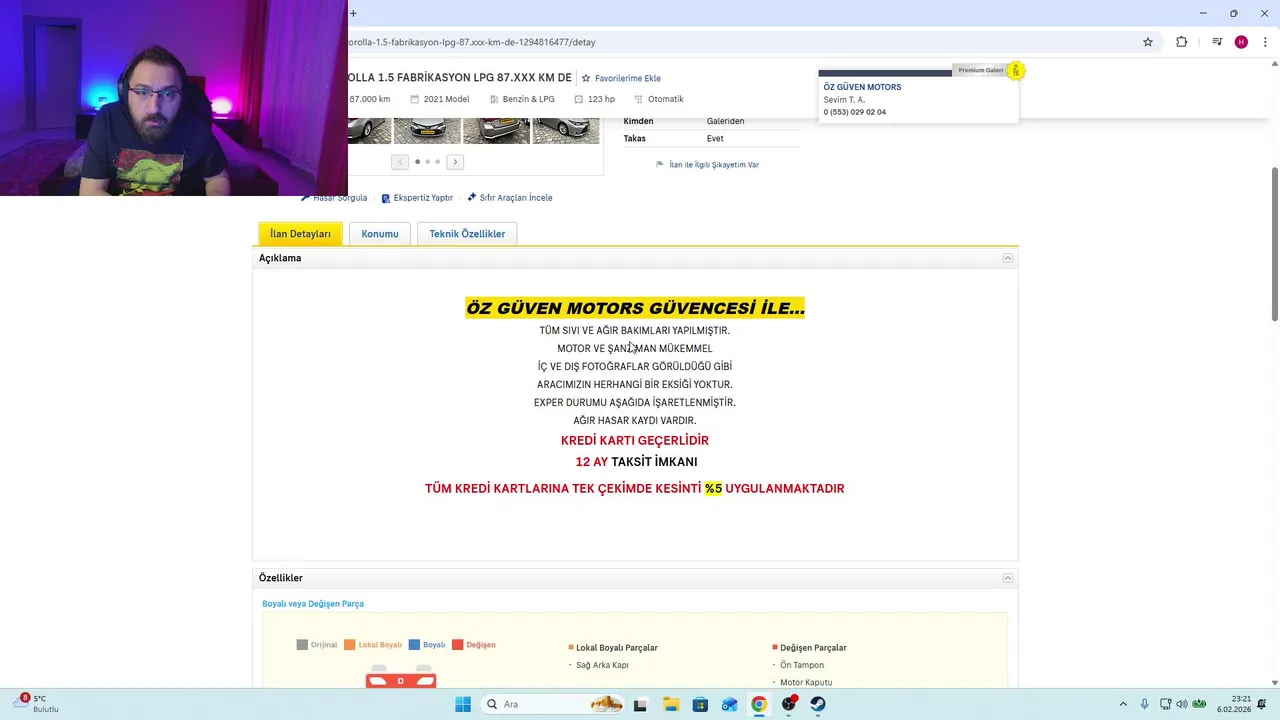Click Ön Tampon list entry
This screenshot has height=720, width=1280.
[802, 665]
